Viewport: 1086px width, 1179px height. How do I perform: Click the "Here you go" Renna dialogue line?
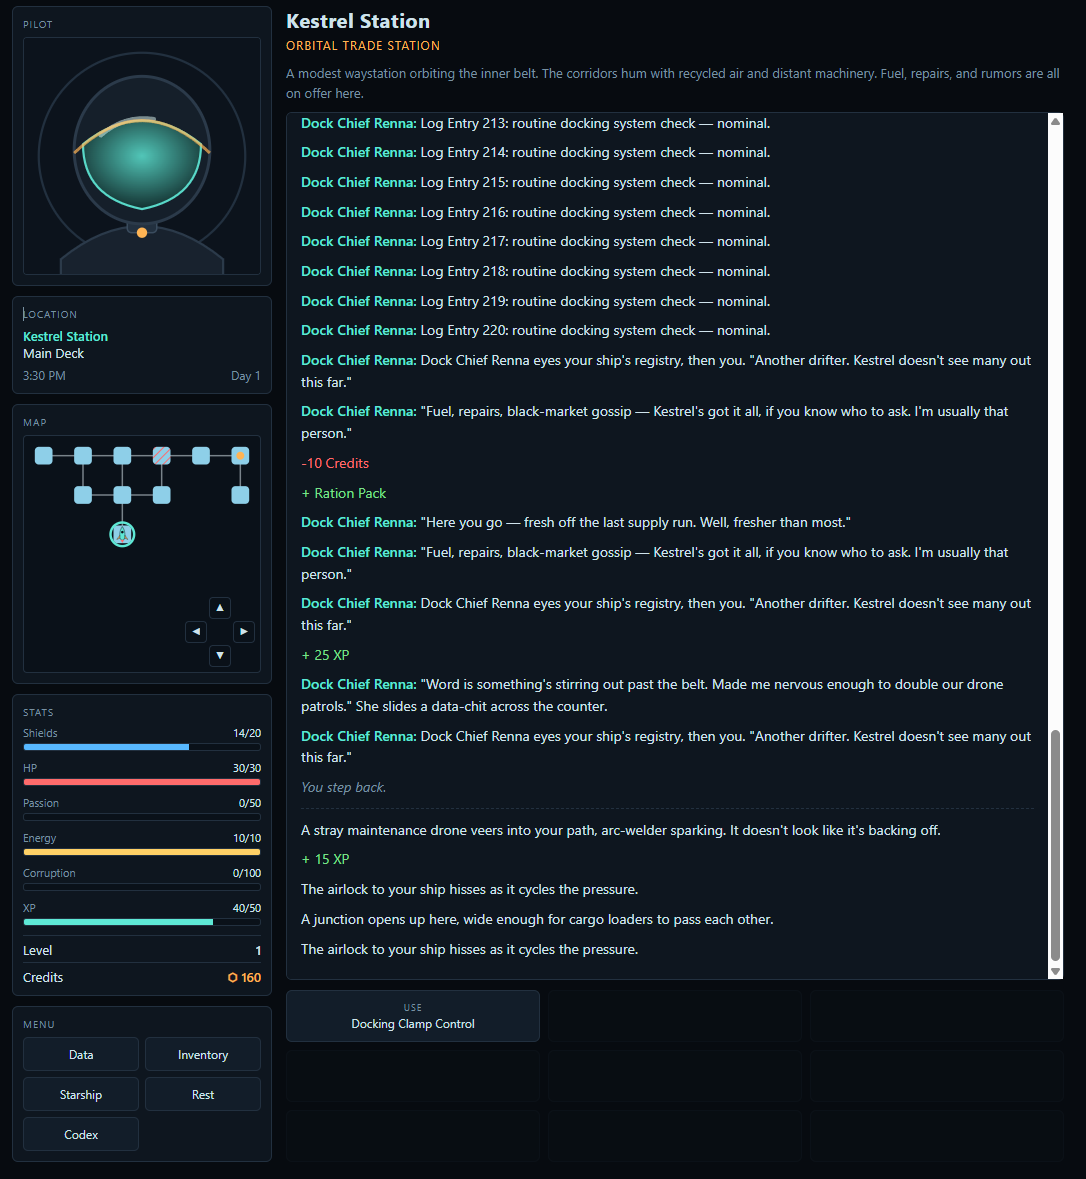(576, 522)
